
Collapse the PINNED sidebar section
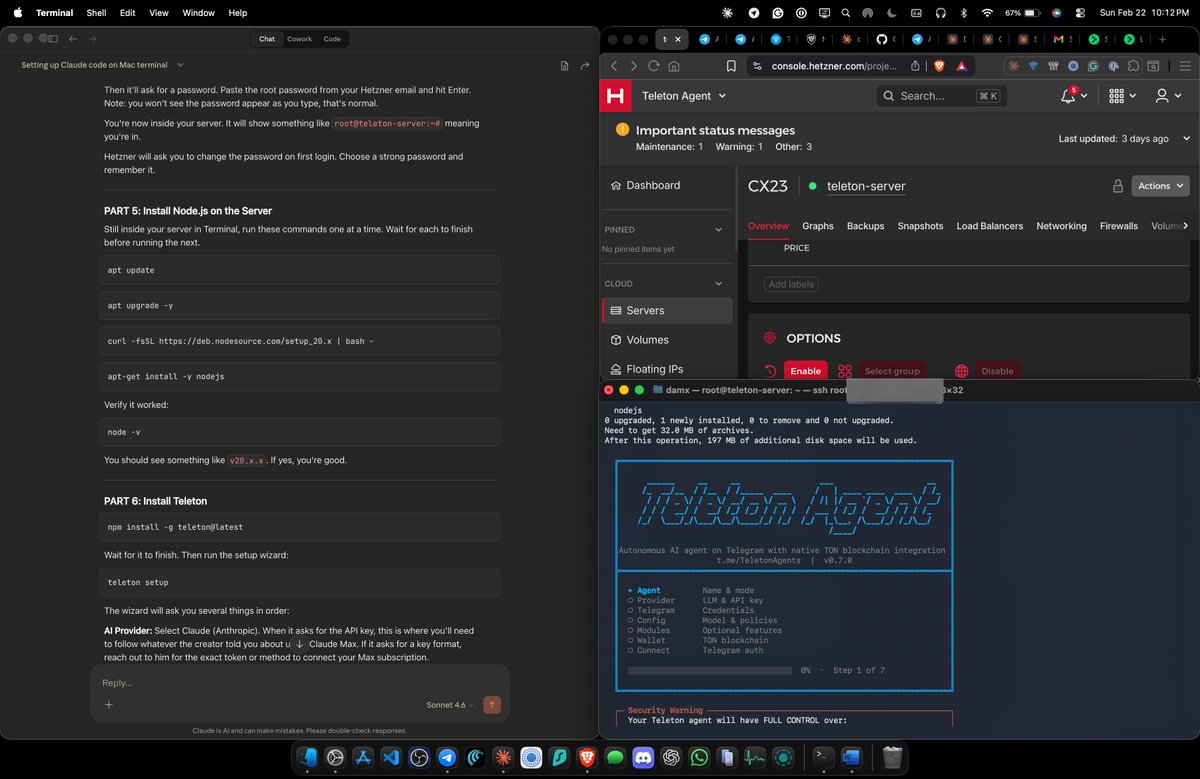click(717, 230)
